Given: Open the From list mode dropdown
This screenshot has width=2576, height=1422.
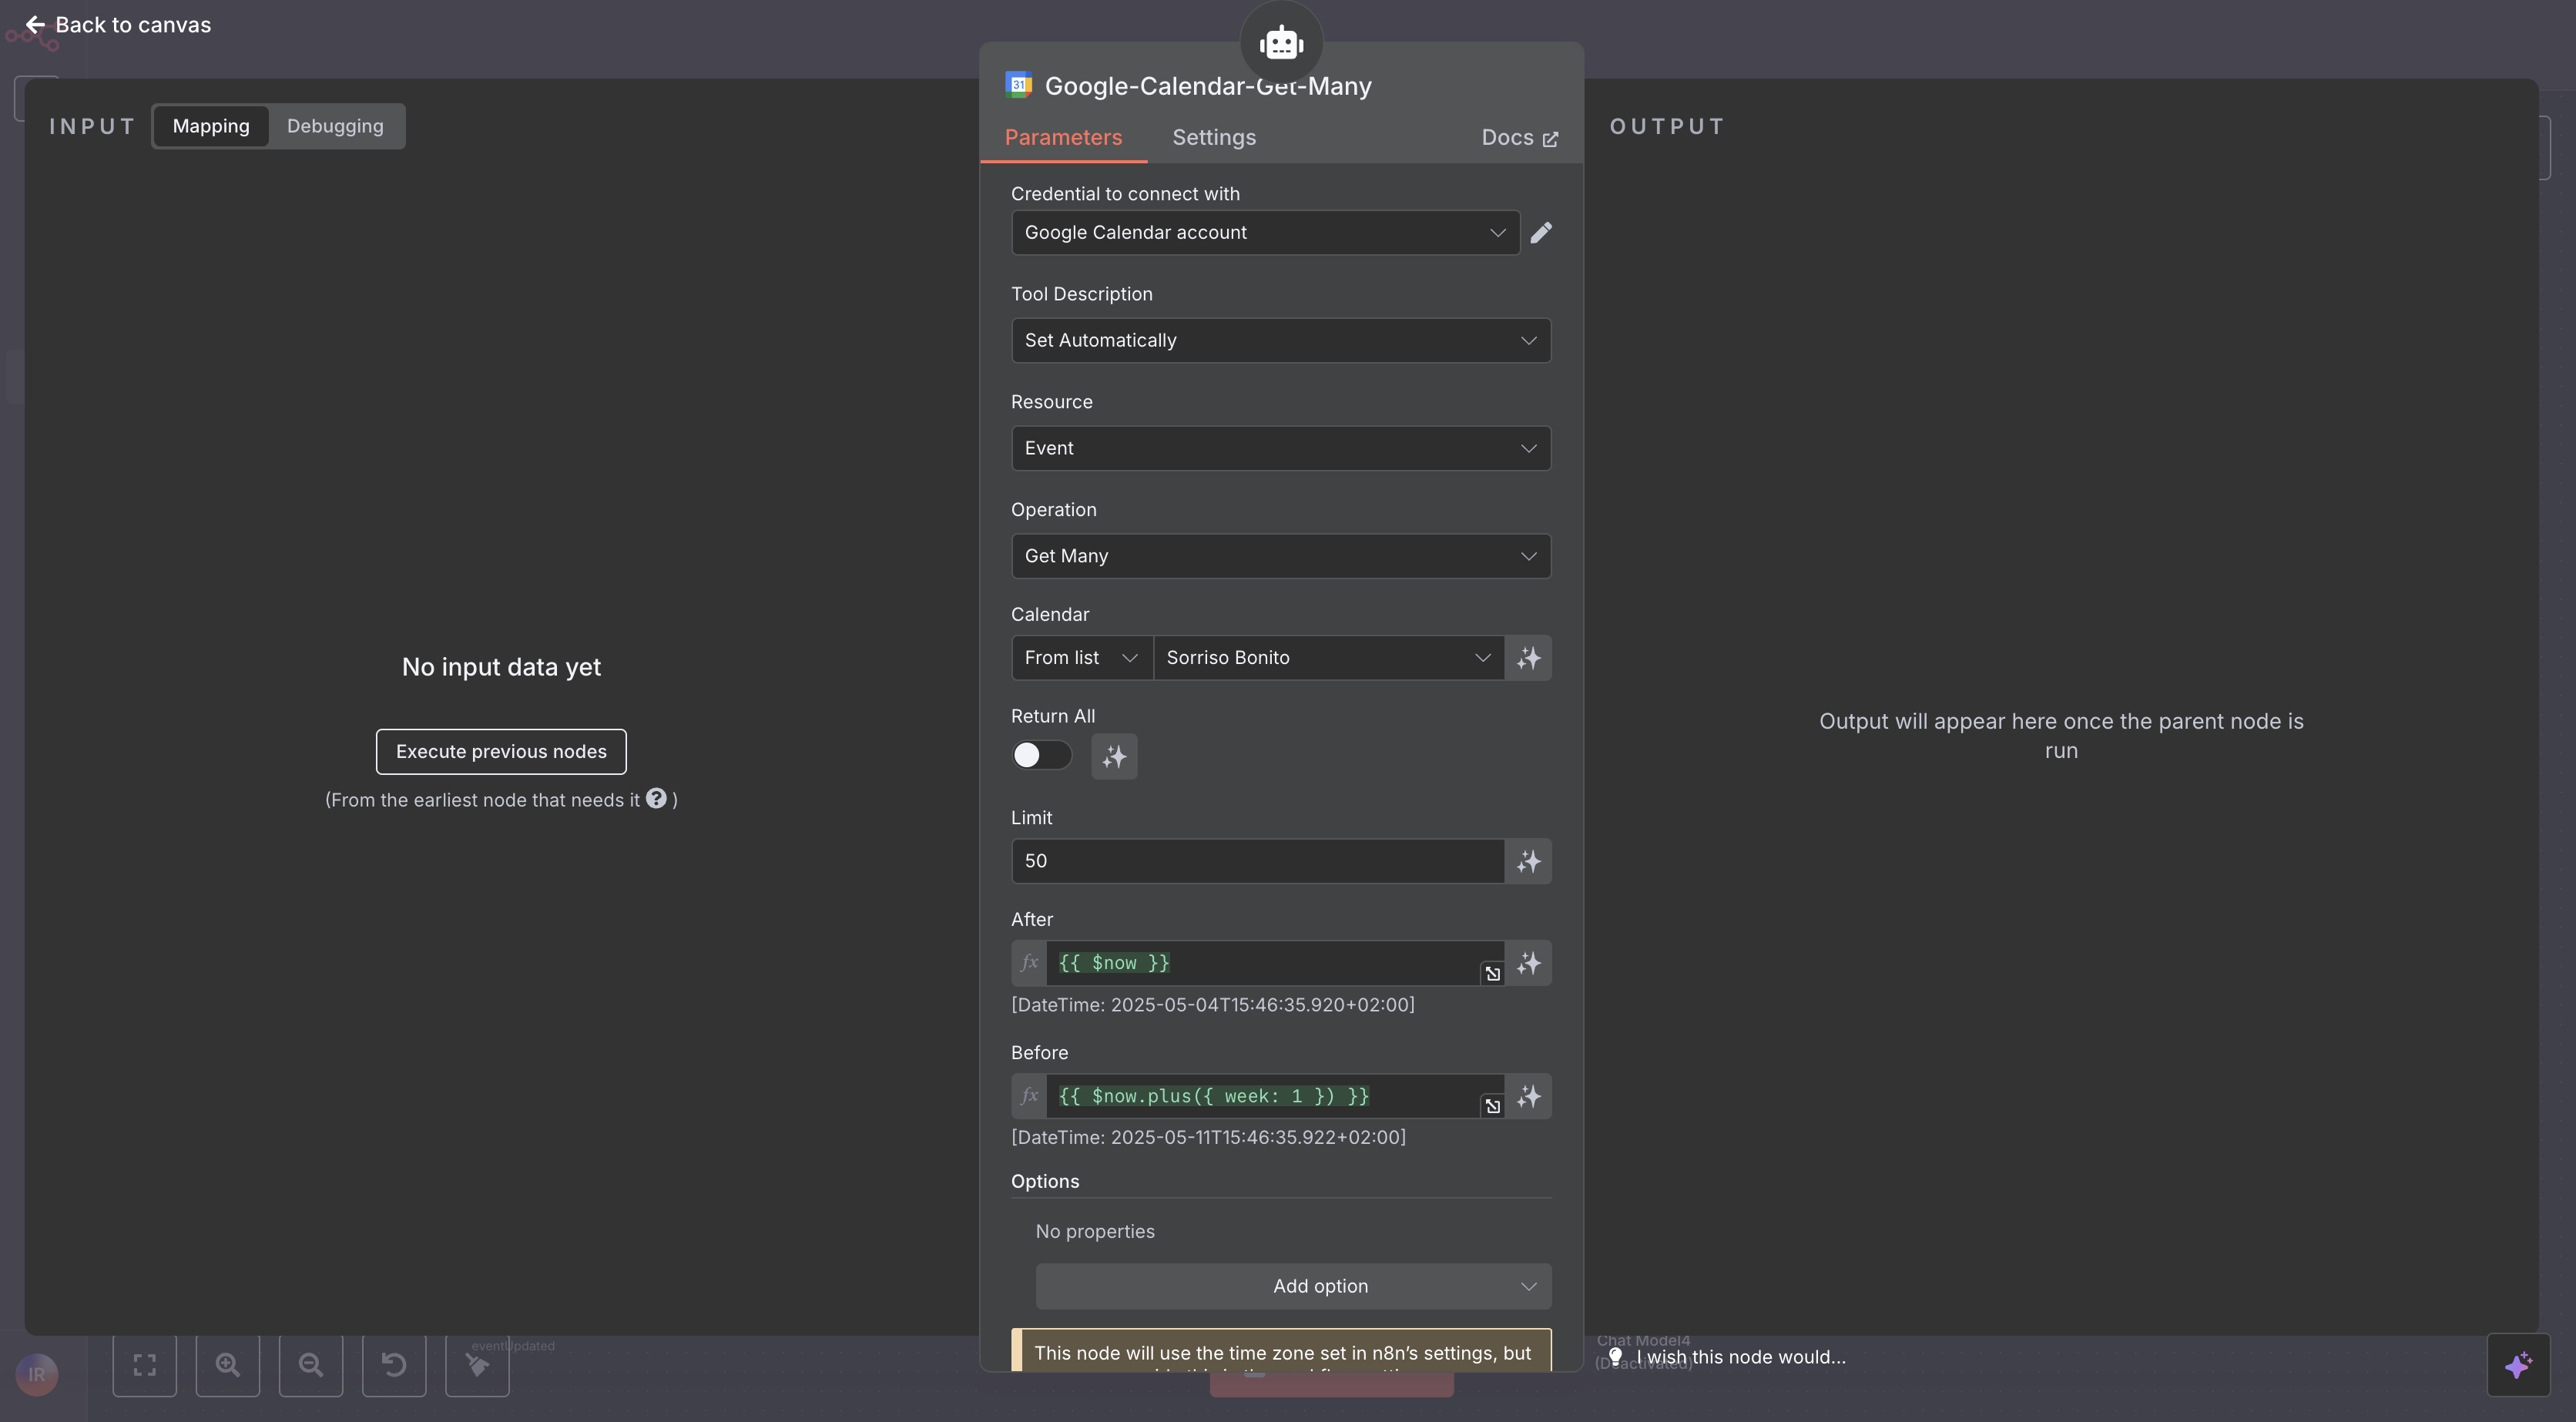Looking at the screenshot, I should (1082, 658).
